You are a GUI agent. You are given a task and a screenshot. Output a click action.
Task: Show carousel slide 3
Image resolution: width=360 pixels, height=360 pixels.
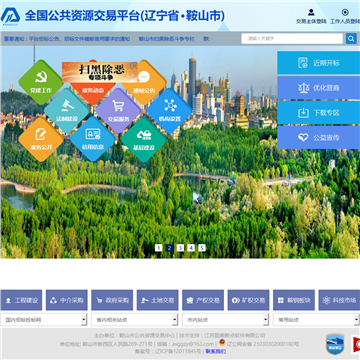[x=180, y=248]
